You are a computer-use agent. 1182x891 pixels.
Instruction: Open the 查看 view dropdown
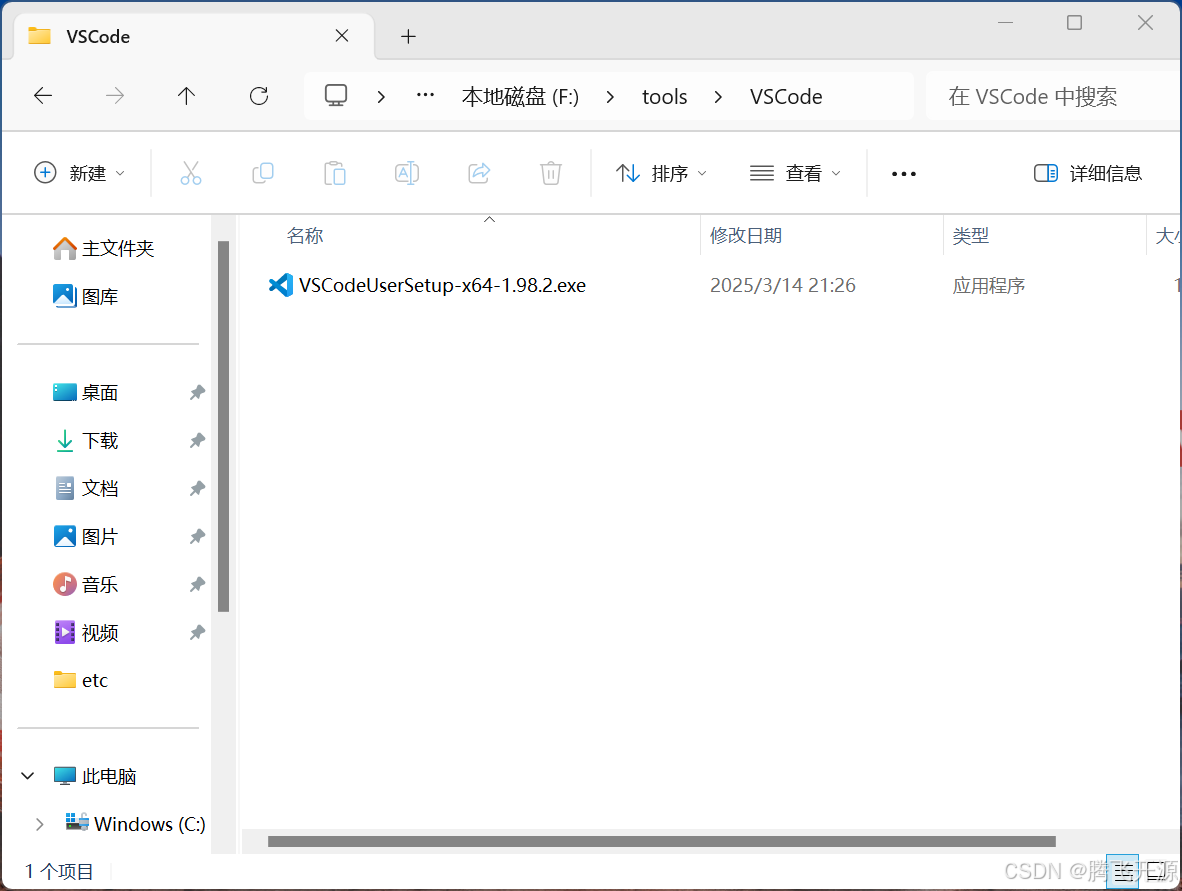[795, 173]
